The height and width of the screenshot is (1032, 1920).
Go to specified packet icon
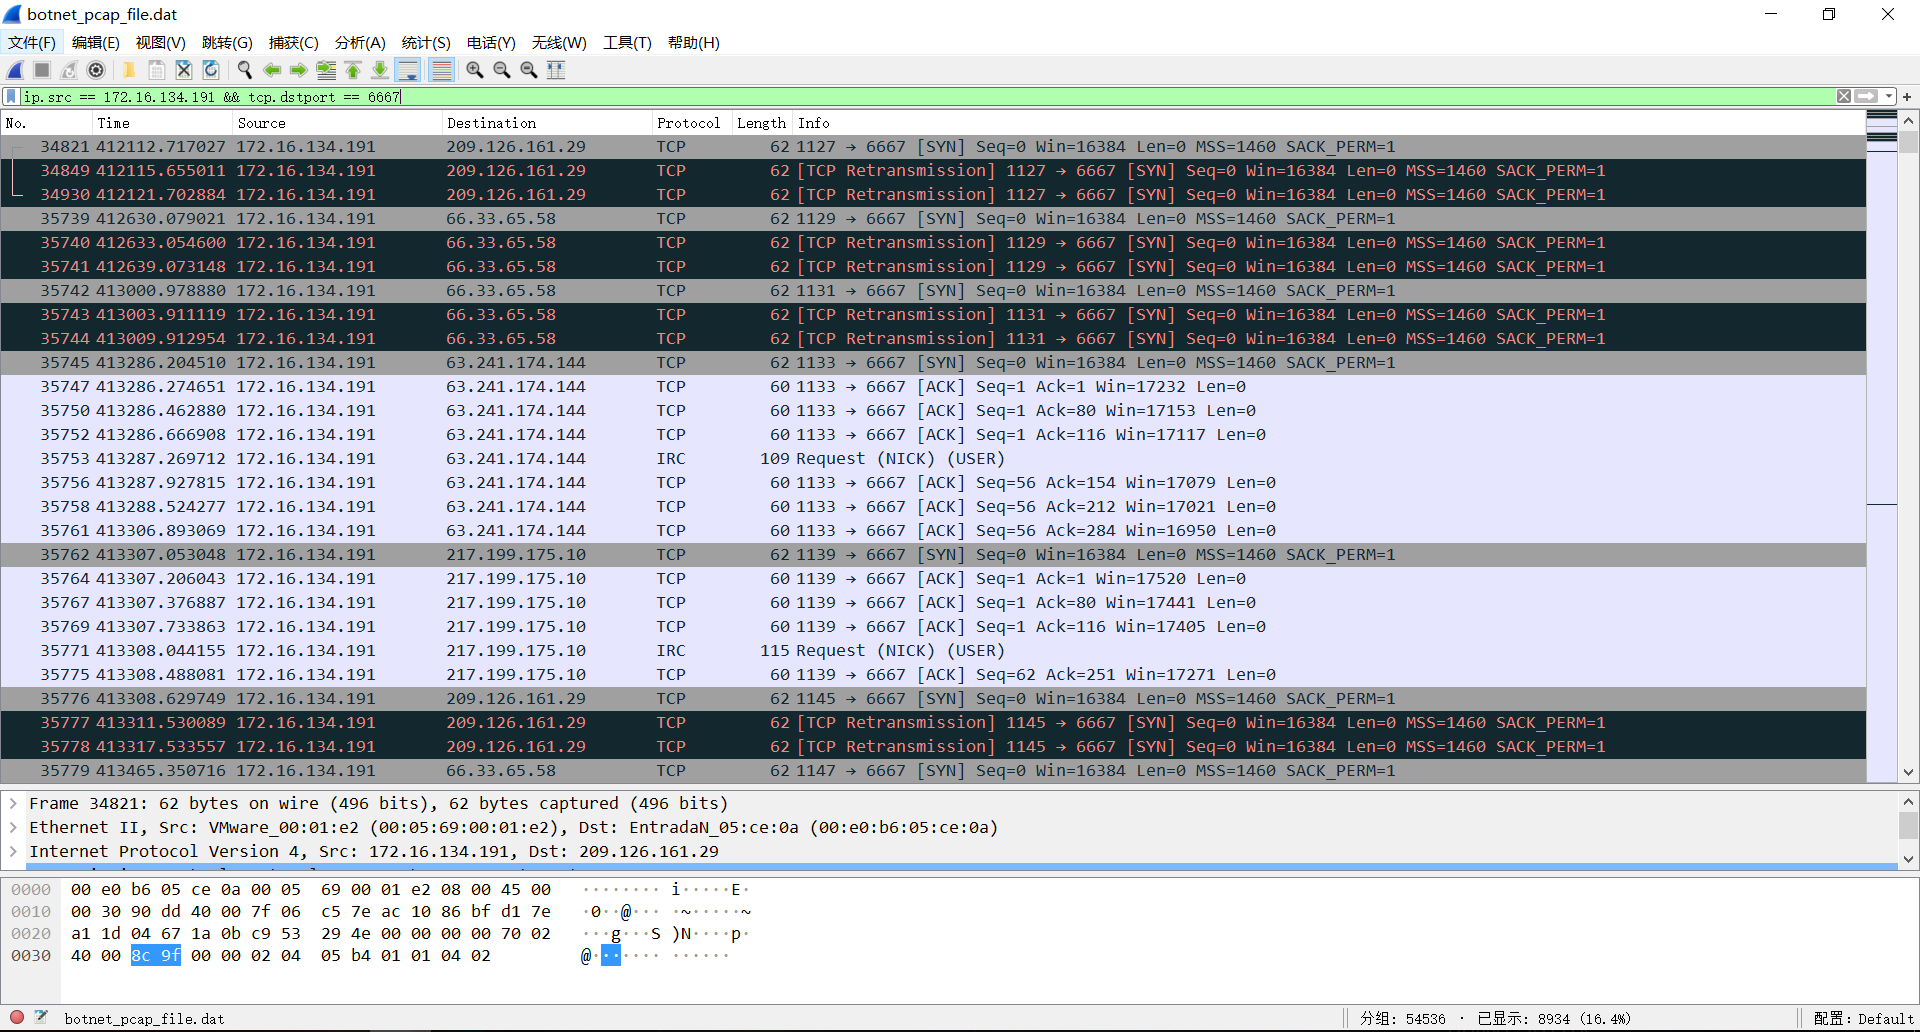click(x=326, y=70)
